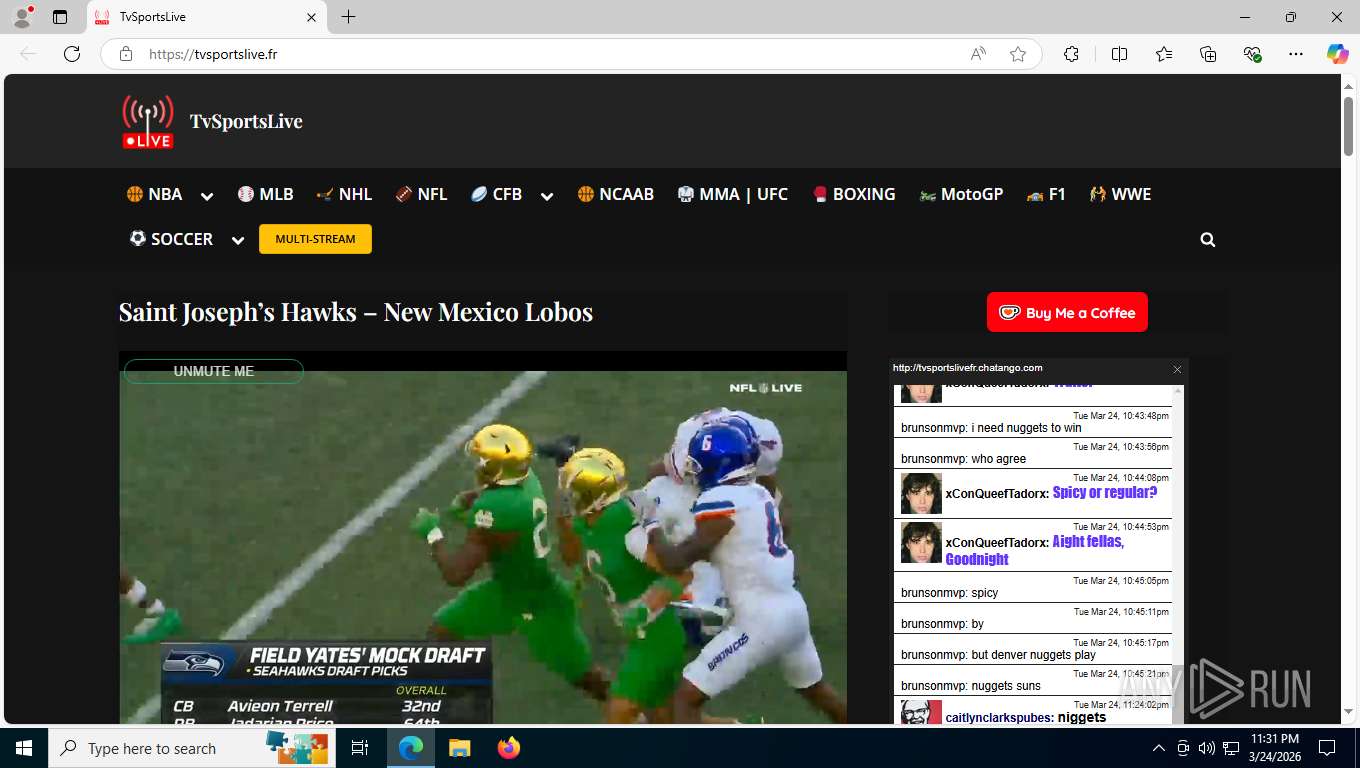This screenshot has height=768, width=1360.
Task: Select chat message 'nuggets suns'
Action: click(x=1006, y=686)
